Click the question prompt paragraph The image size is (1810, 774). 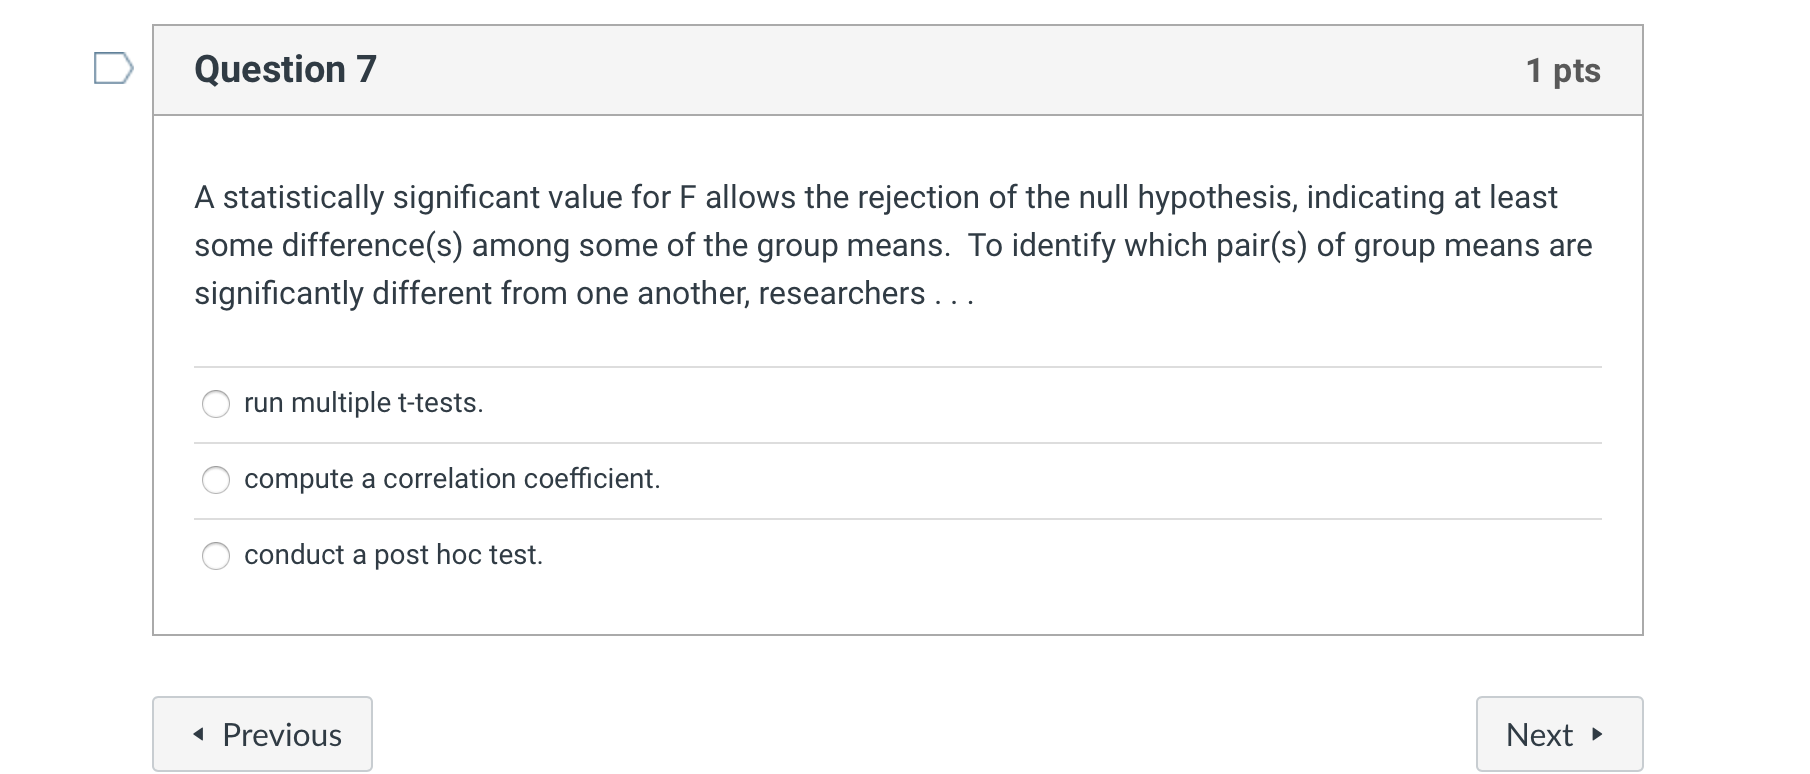click(x=890, y=244)
